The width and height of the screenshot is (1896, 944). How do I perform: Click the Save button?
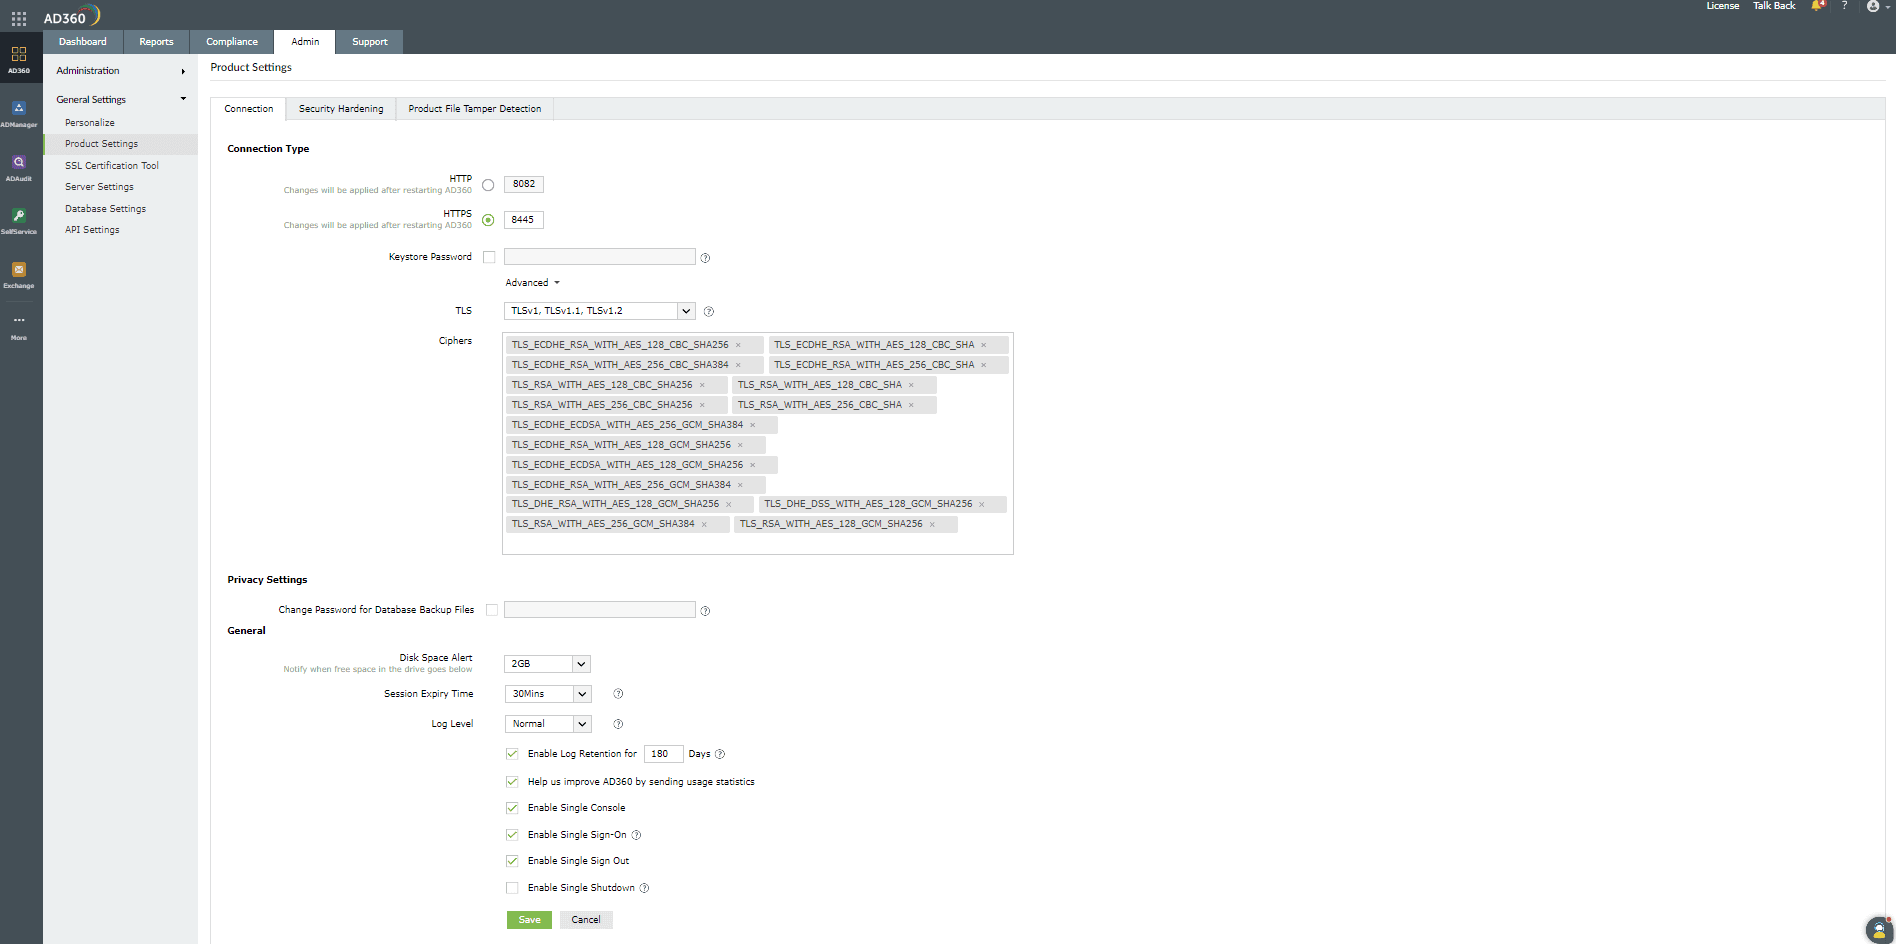pos(529,919)
